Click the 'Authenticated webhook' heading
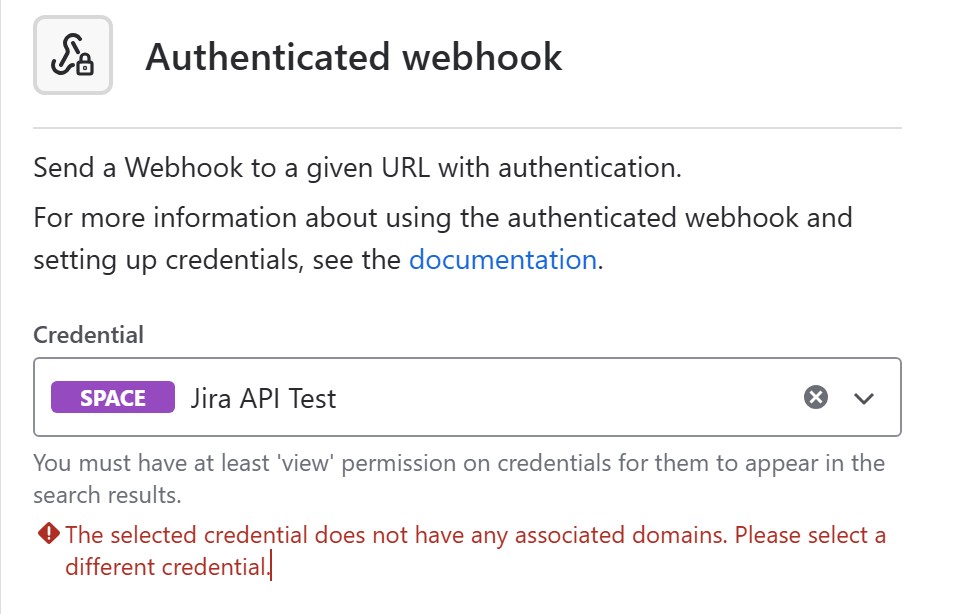Image resolution: width=978 pixels, height=614 pixels. [x=354, y=57]
